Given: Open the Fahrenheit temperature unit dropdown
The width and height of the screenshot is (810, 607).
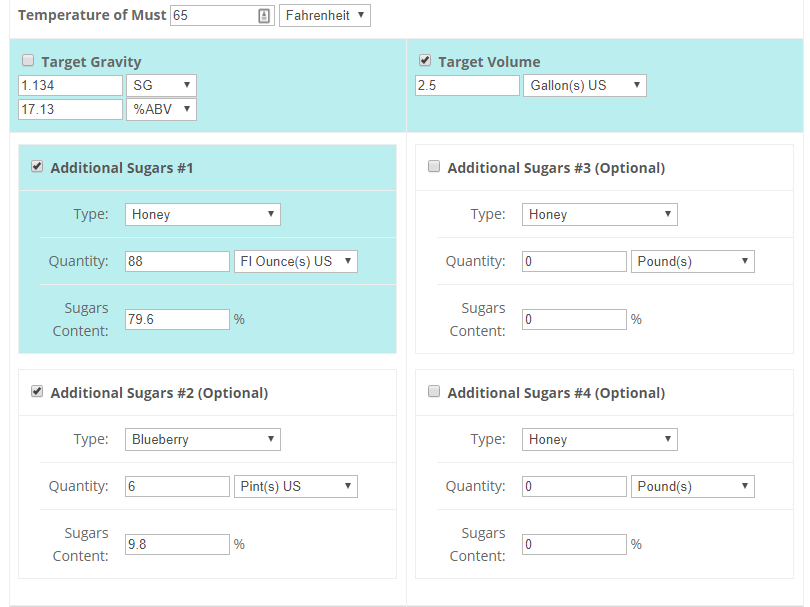Looking at the screenshot, I should point(325,16).
